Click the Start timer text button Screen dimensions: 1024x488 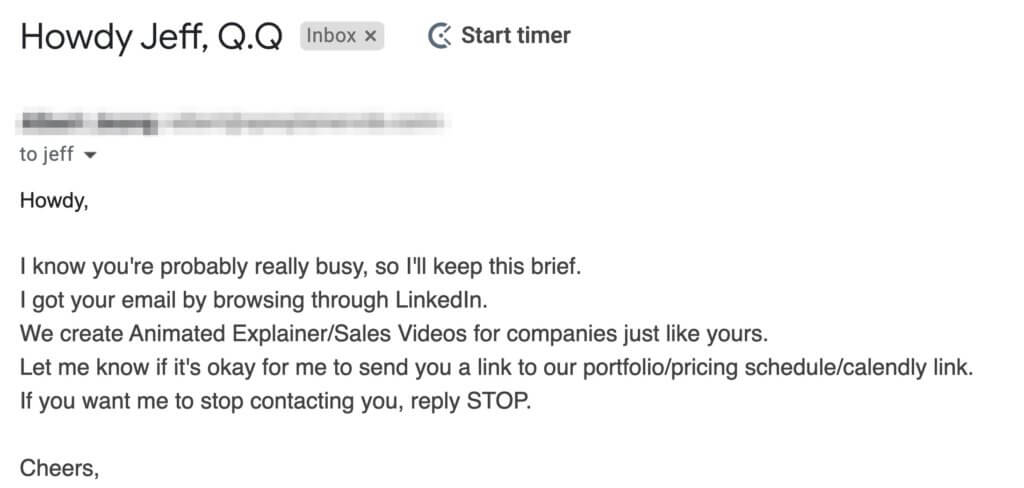pyautogui.click(x=516, y=35)
